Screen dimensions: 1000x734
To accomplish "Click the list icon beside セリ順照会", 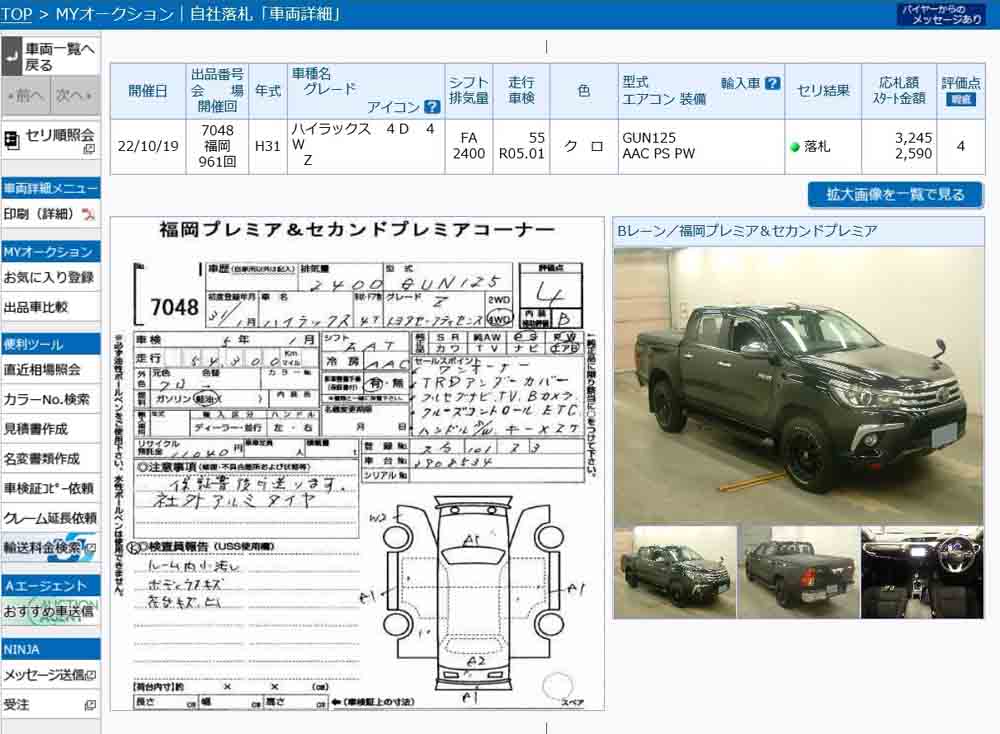I will 11,140.
